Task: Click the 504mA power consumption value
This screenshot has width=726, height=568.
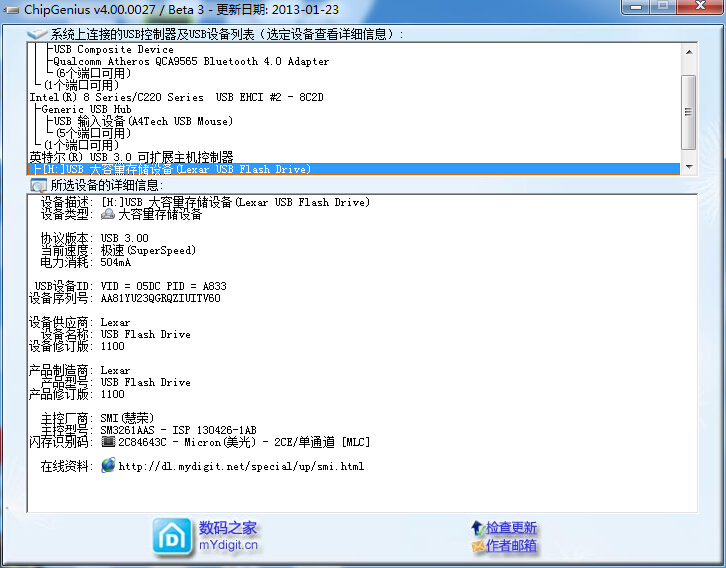Action: (x=116, y=262)
